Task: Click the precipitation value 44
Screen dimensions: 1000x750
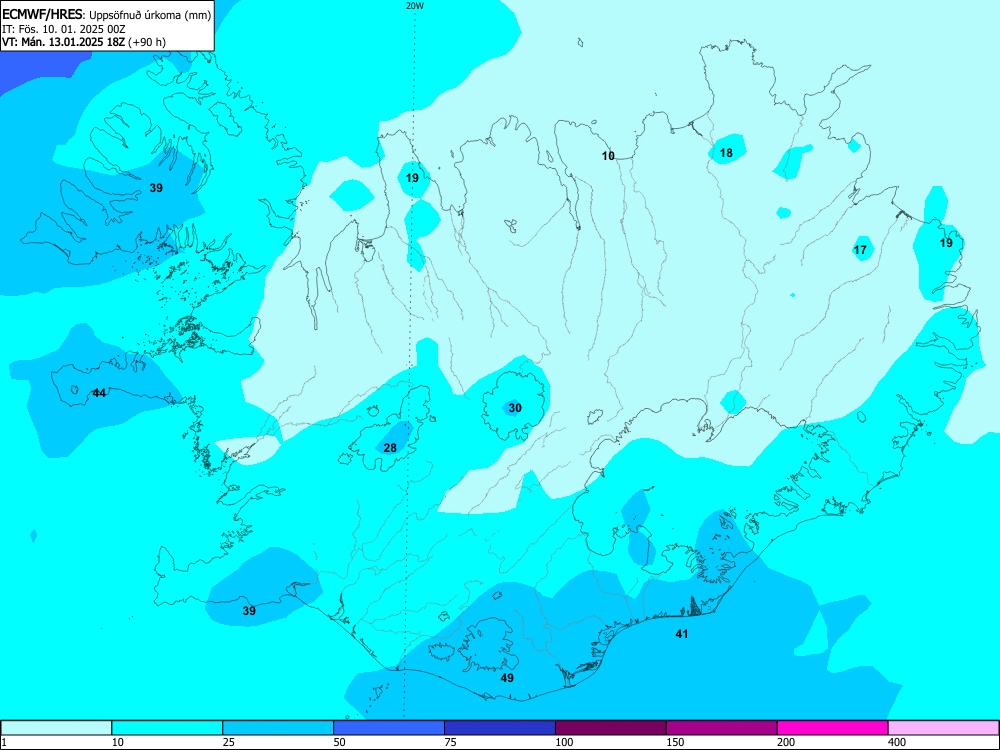Action: [99, 393]
